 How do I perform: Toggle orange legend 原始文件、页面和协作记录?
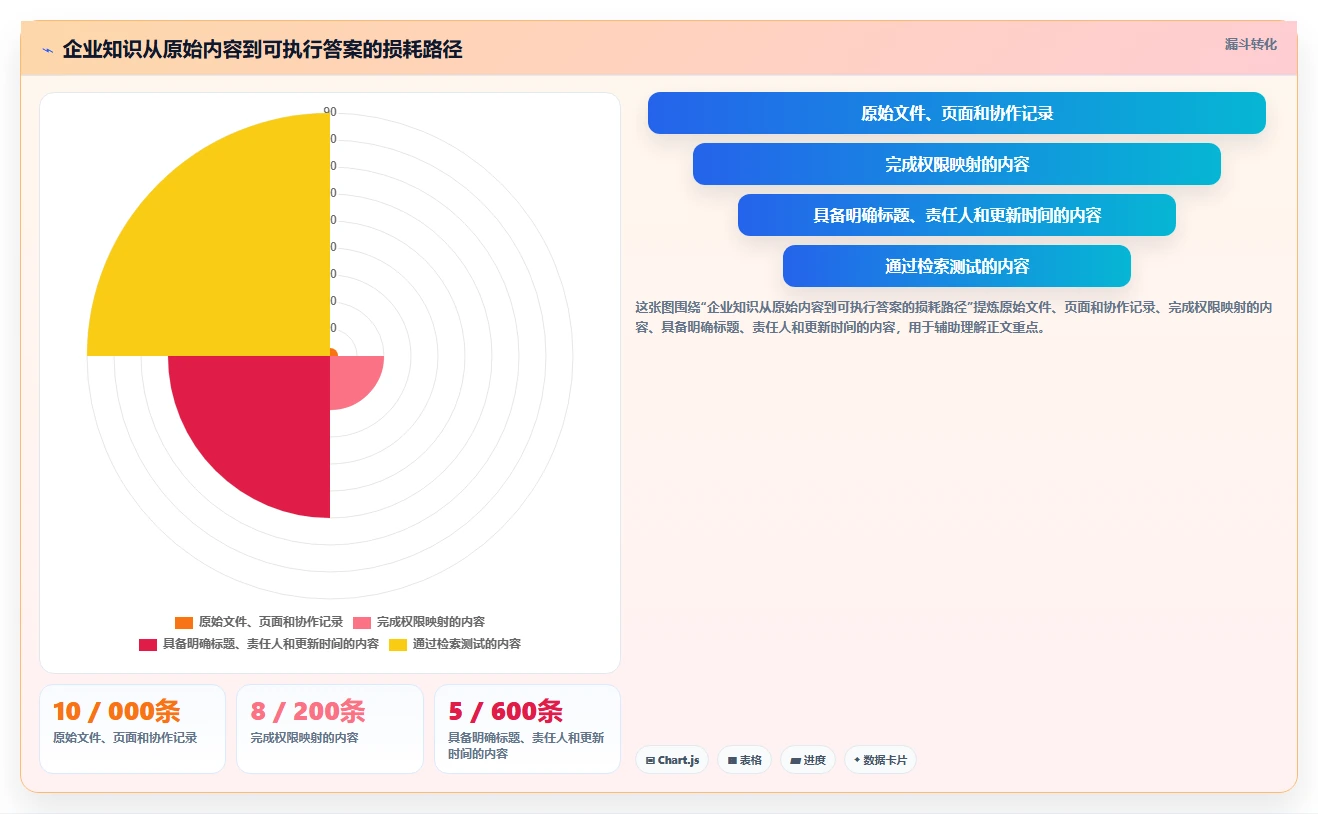pos(259,622)
